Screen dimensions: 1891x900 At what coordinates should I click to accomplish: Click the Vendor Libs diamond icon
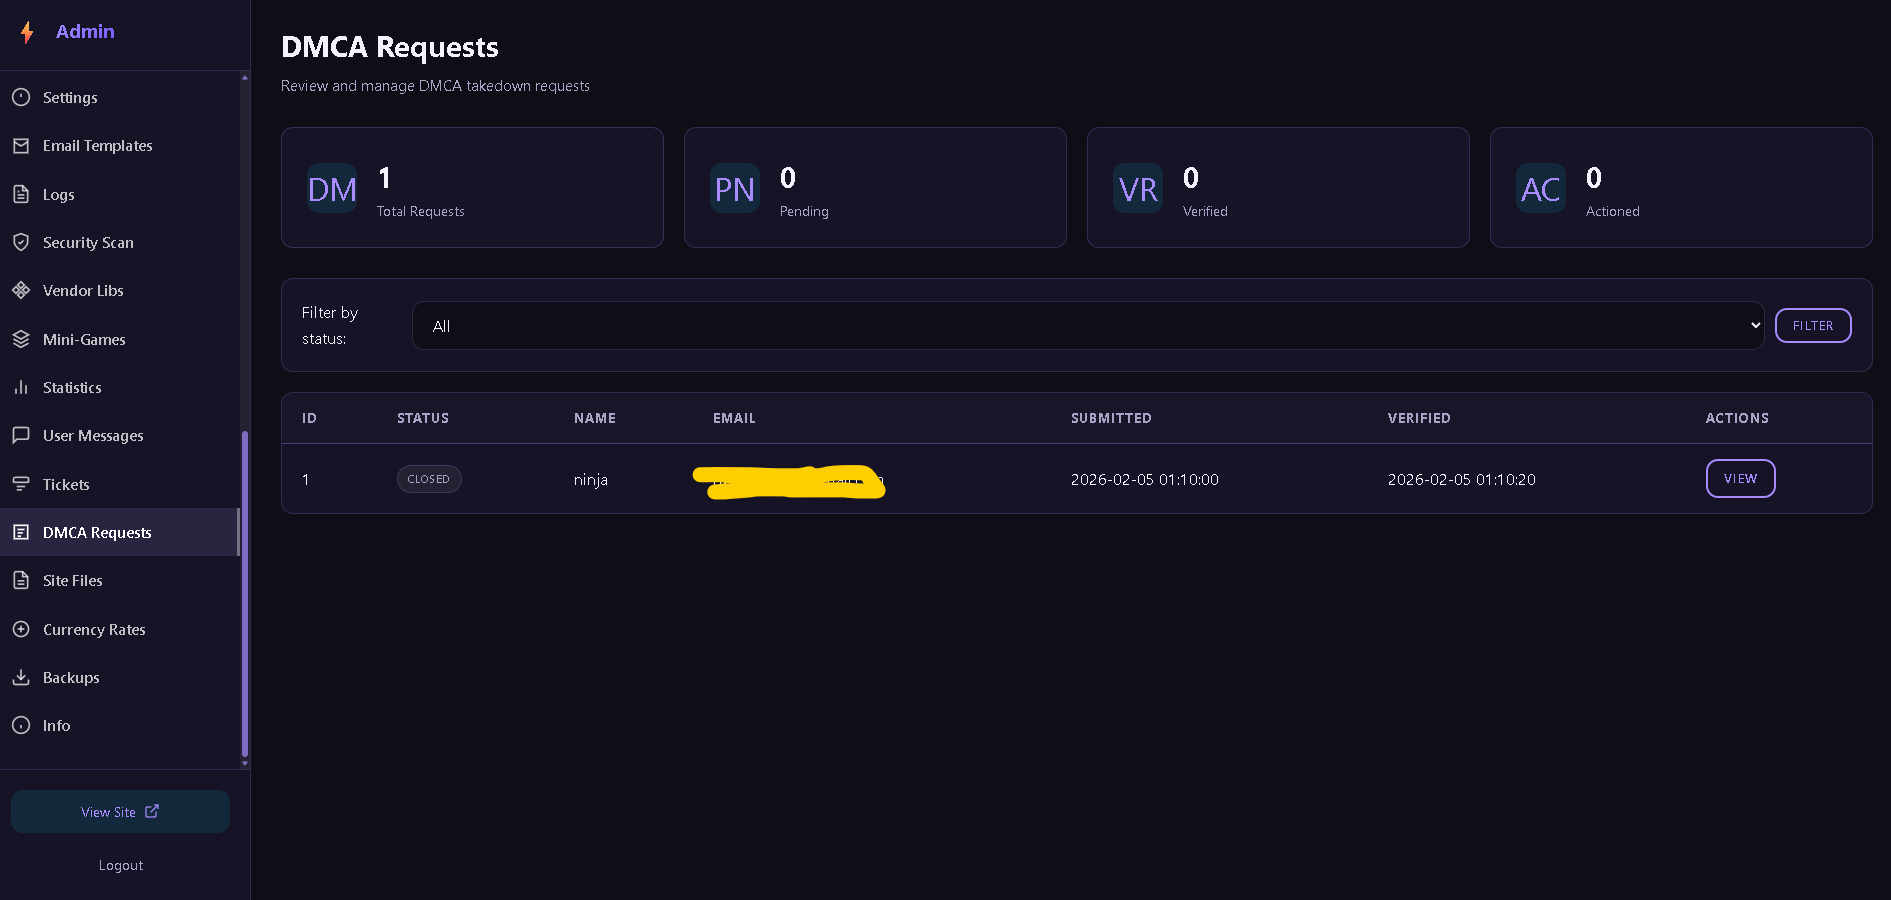click(x=21, y=290)
